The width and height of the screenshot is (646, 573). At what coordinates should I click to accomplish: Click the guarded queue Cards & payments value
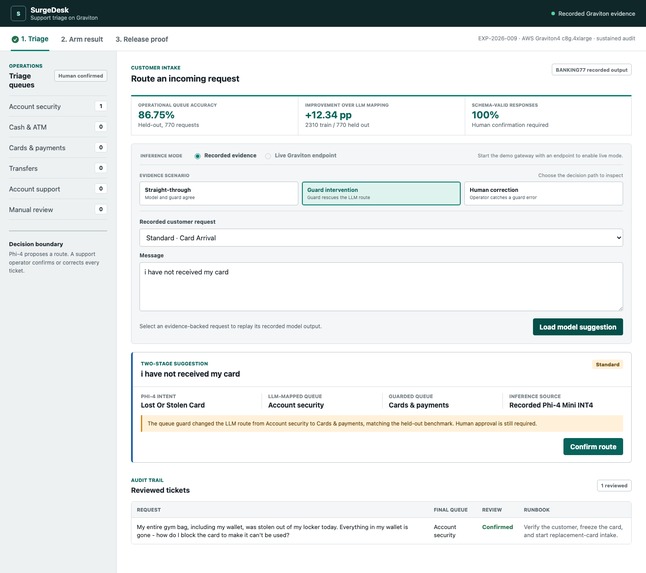tap(419, 405)
